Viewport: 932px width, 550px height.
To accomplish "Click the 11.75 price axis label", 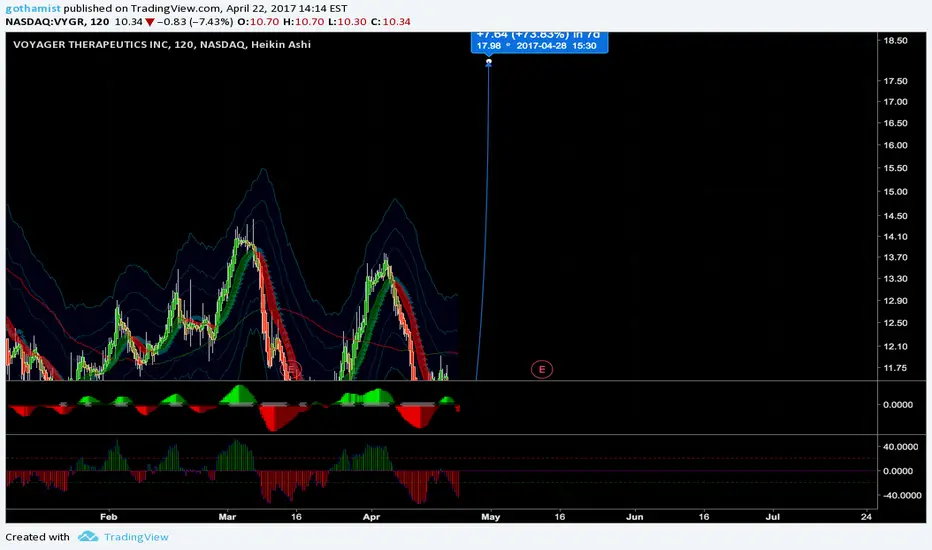I will coord(895,368).
